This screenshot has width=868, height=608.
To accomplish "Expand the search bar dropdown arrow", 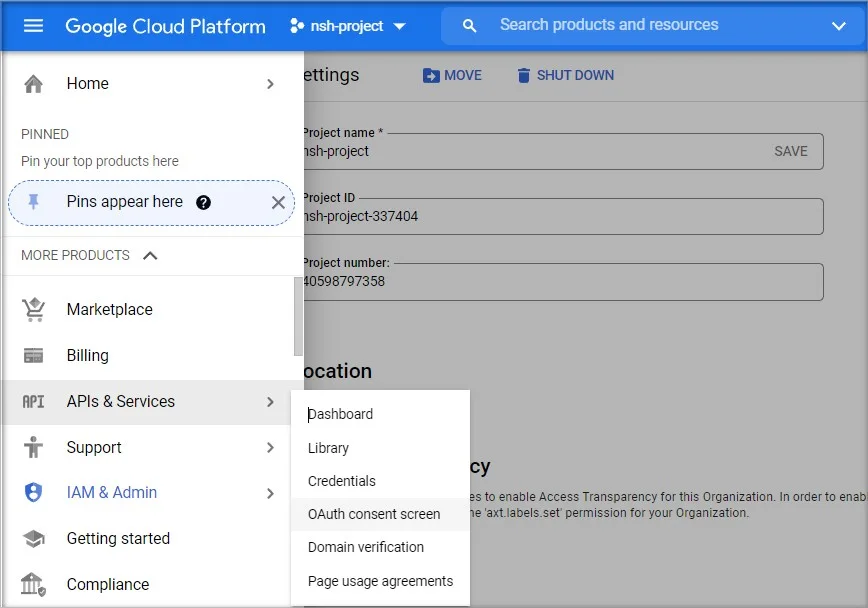I will click(x=838, y=26).
